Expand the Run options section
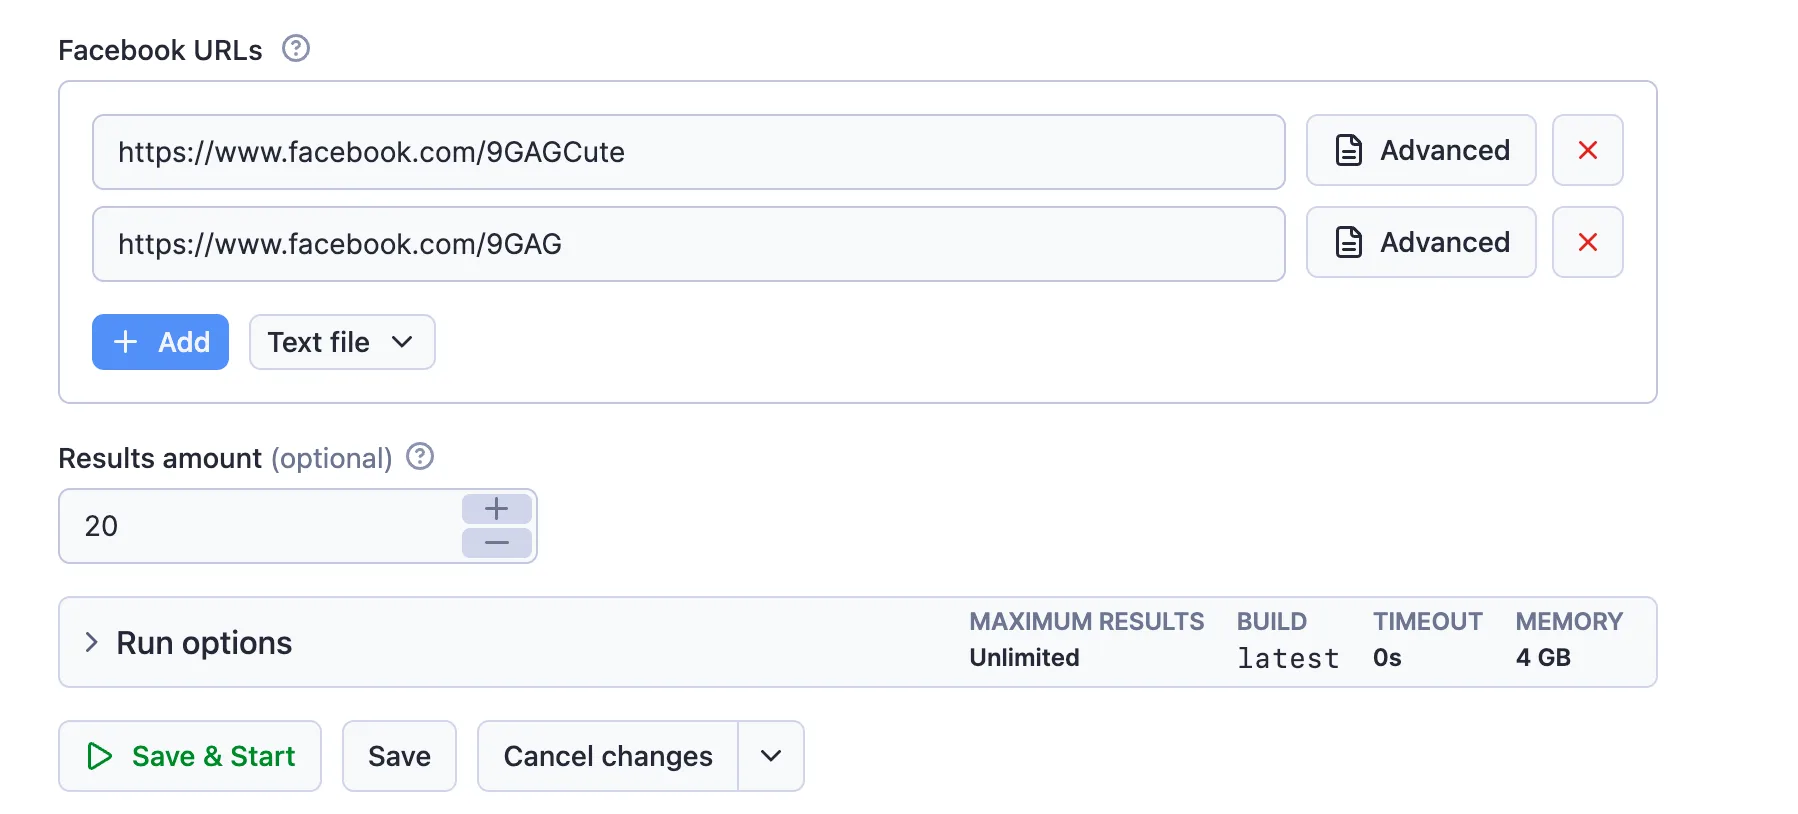Viewport: 1798px width, 814px height. coord(190,642)
